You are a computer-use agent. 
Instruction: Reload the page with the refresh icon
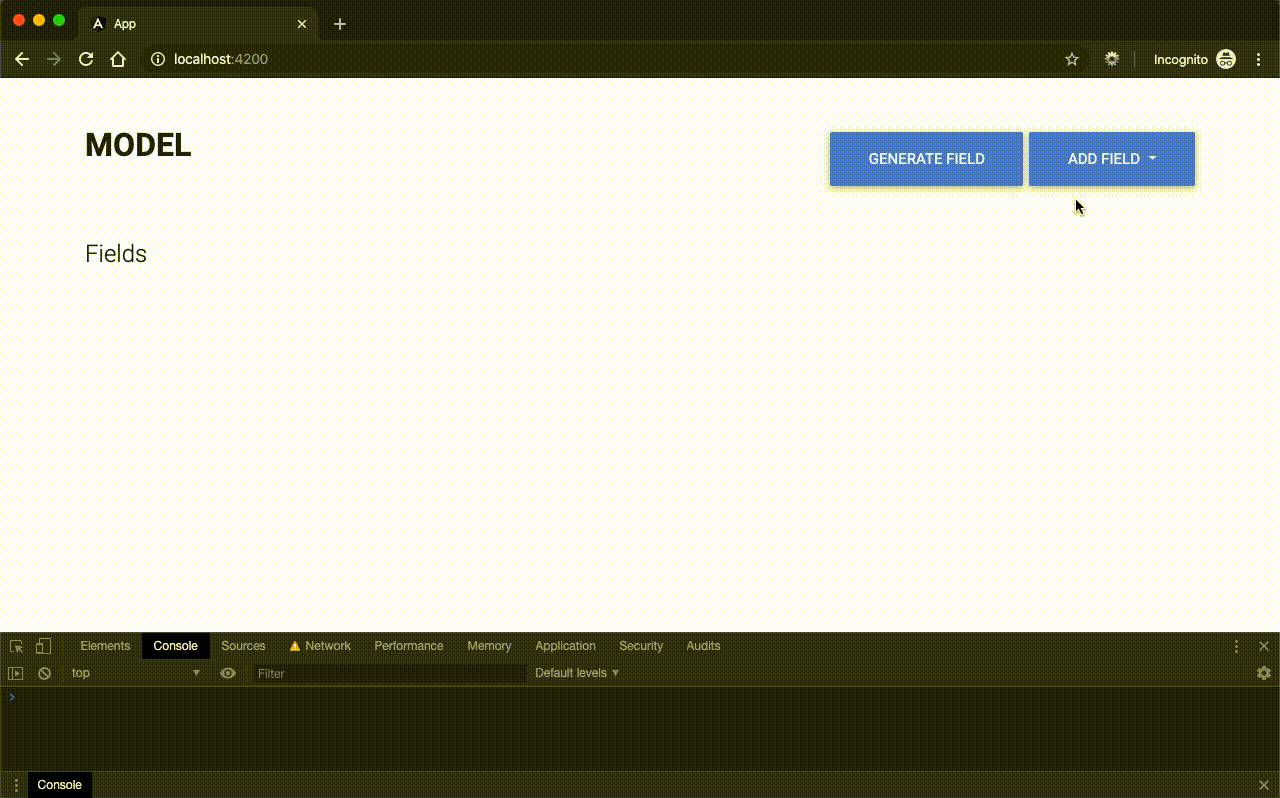[86, 59]
